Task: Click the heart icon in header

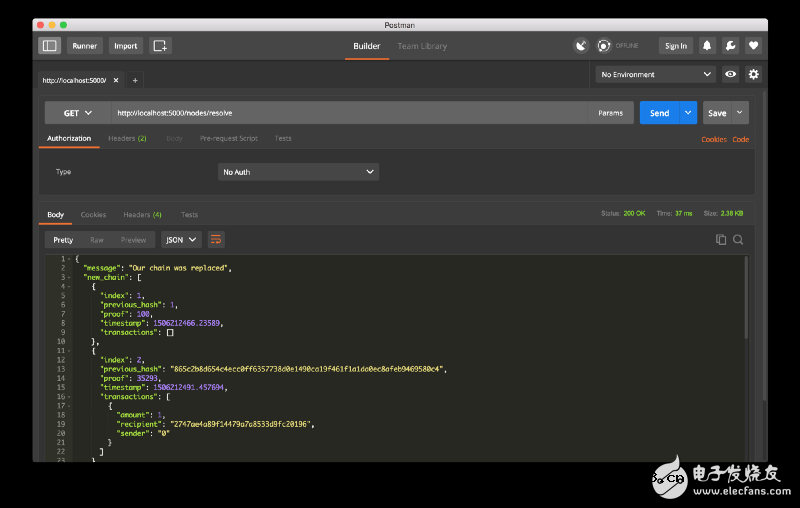Action: pyautogui.click(x=753, y=46)
